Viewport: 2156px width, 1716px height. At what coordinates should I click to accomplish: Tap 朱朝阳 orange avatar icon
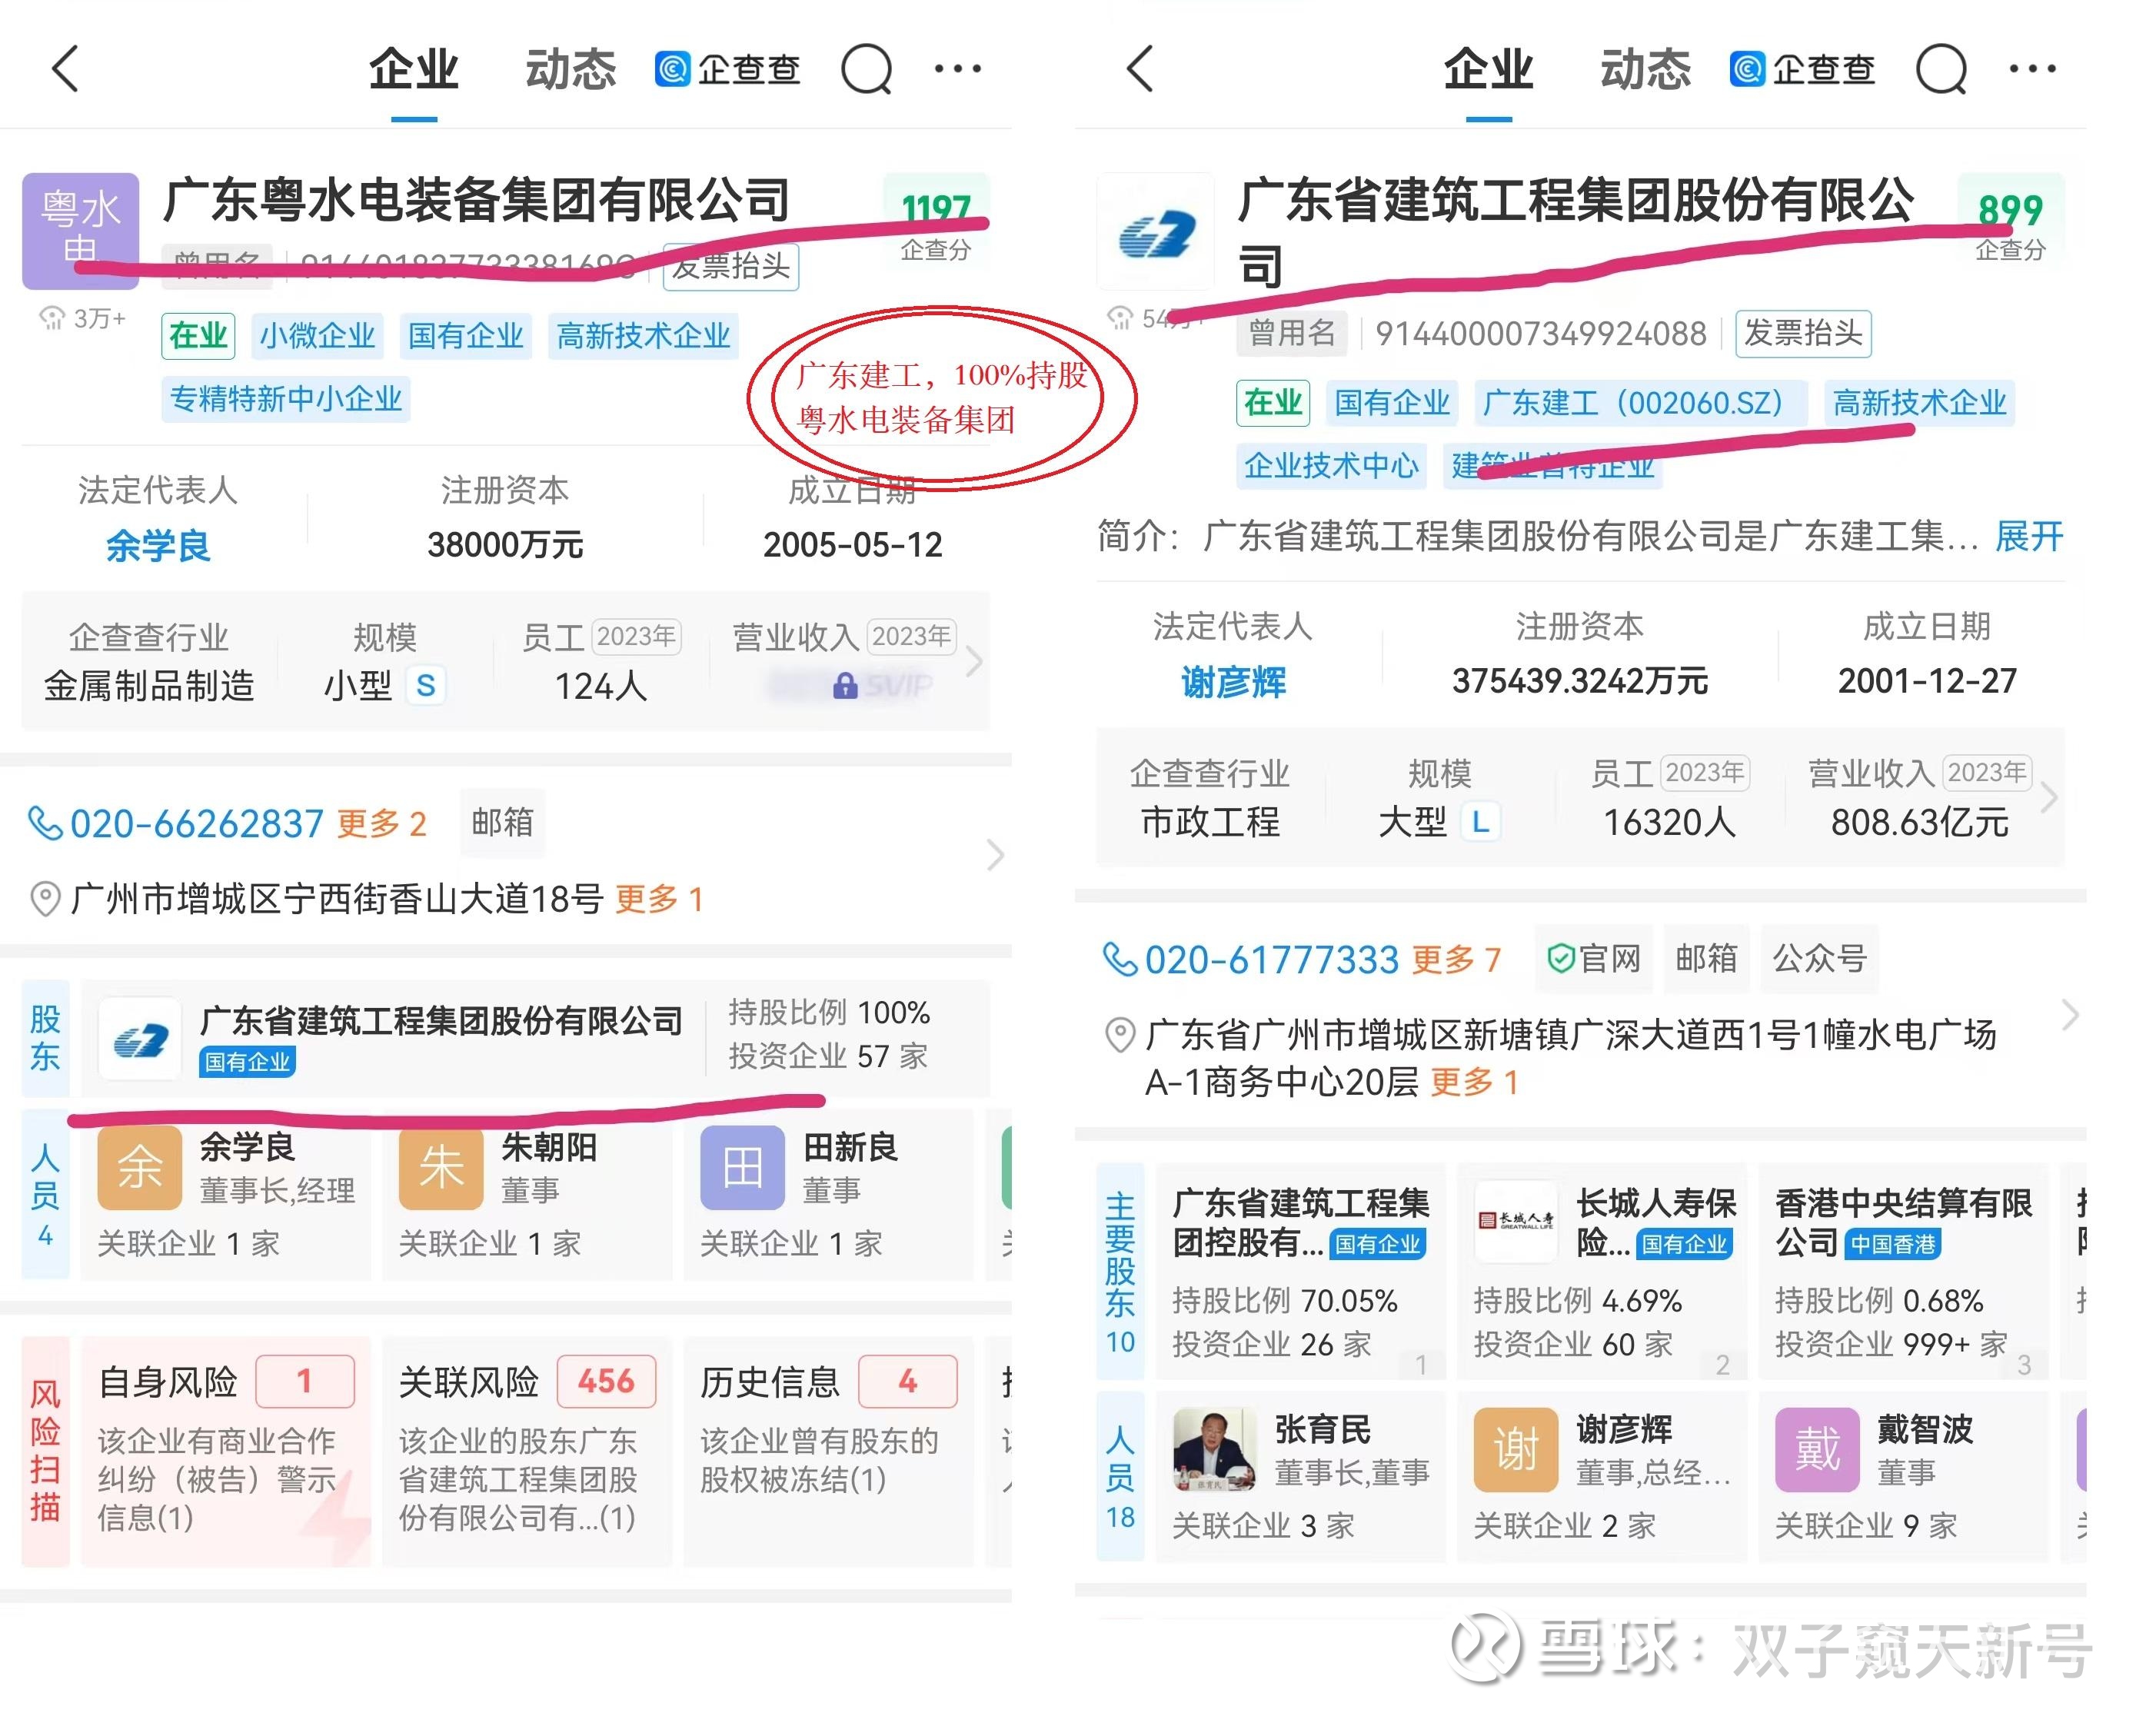click(441, 1168)
